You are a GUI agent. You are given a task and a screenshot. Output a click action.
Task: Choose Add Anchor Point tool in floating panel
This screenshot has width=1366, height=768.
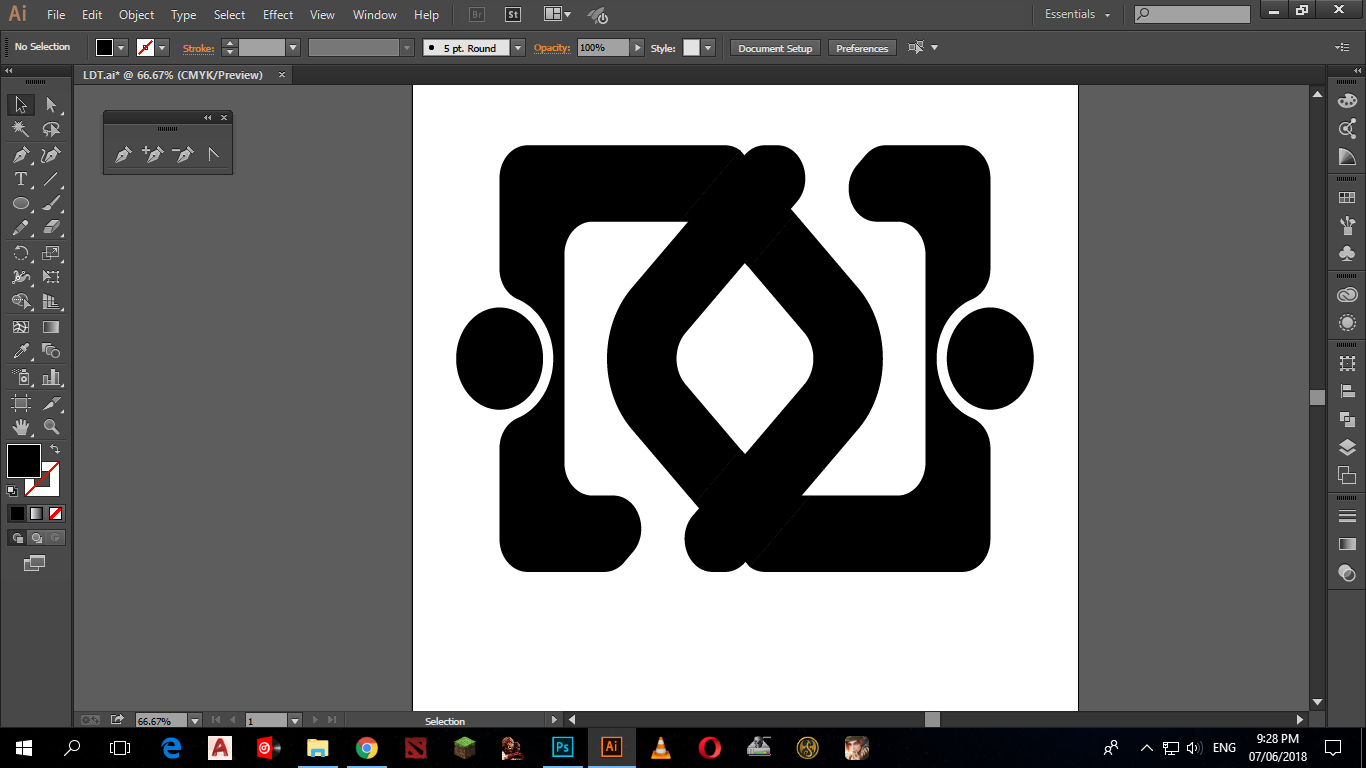pyautogui.click(x=153, y=155)
